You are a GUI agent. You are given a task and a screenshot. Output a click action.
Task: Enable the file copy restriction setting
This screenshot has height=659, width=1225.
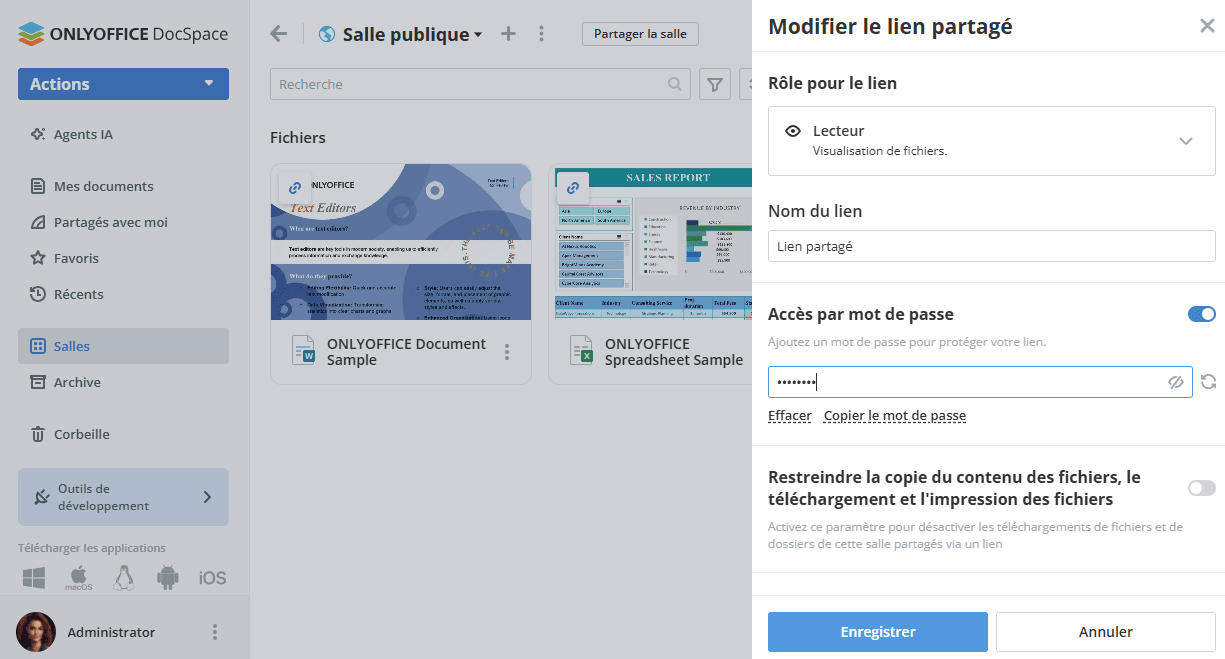click(1200, 487)
